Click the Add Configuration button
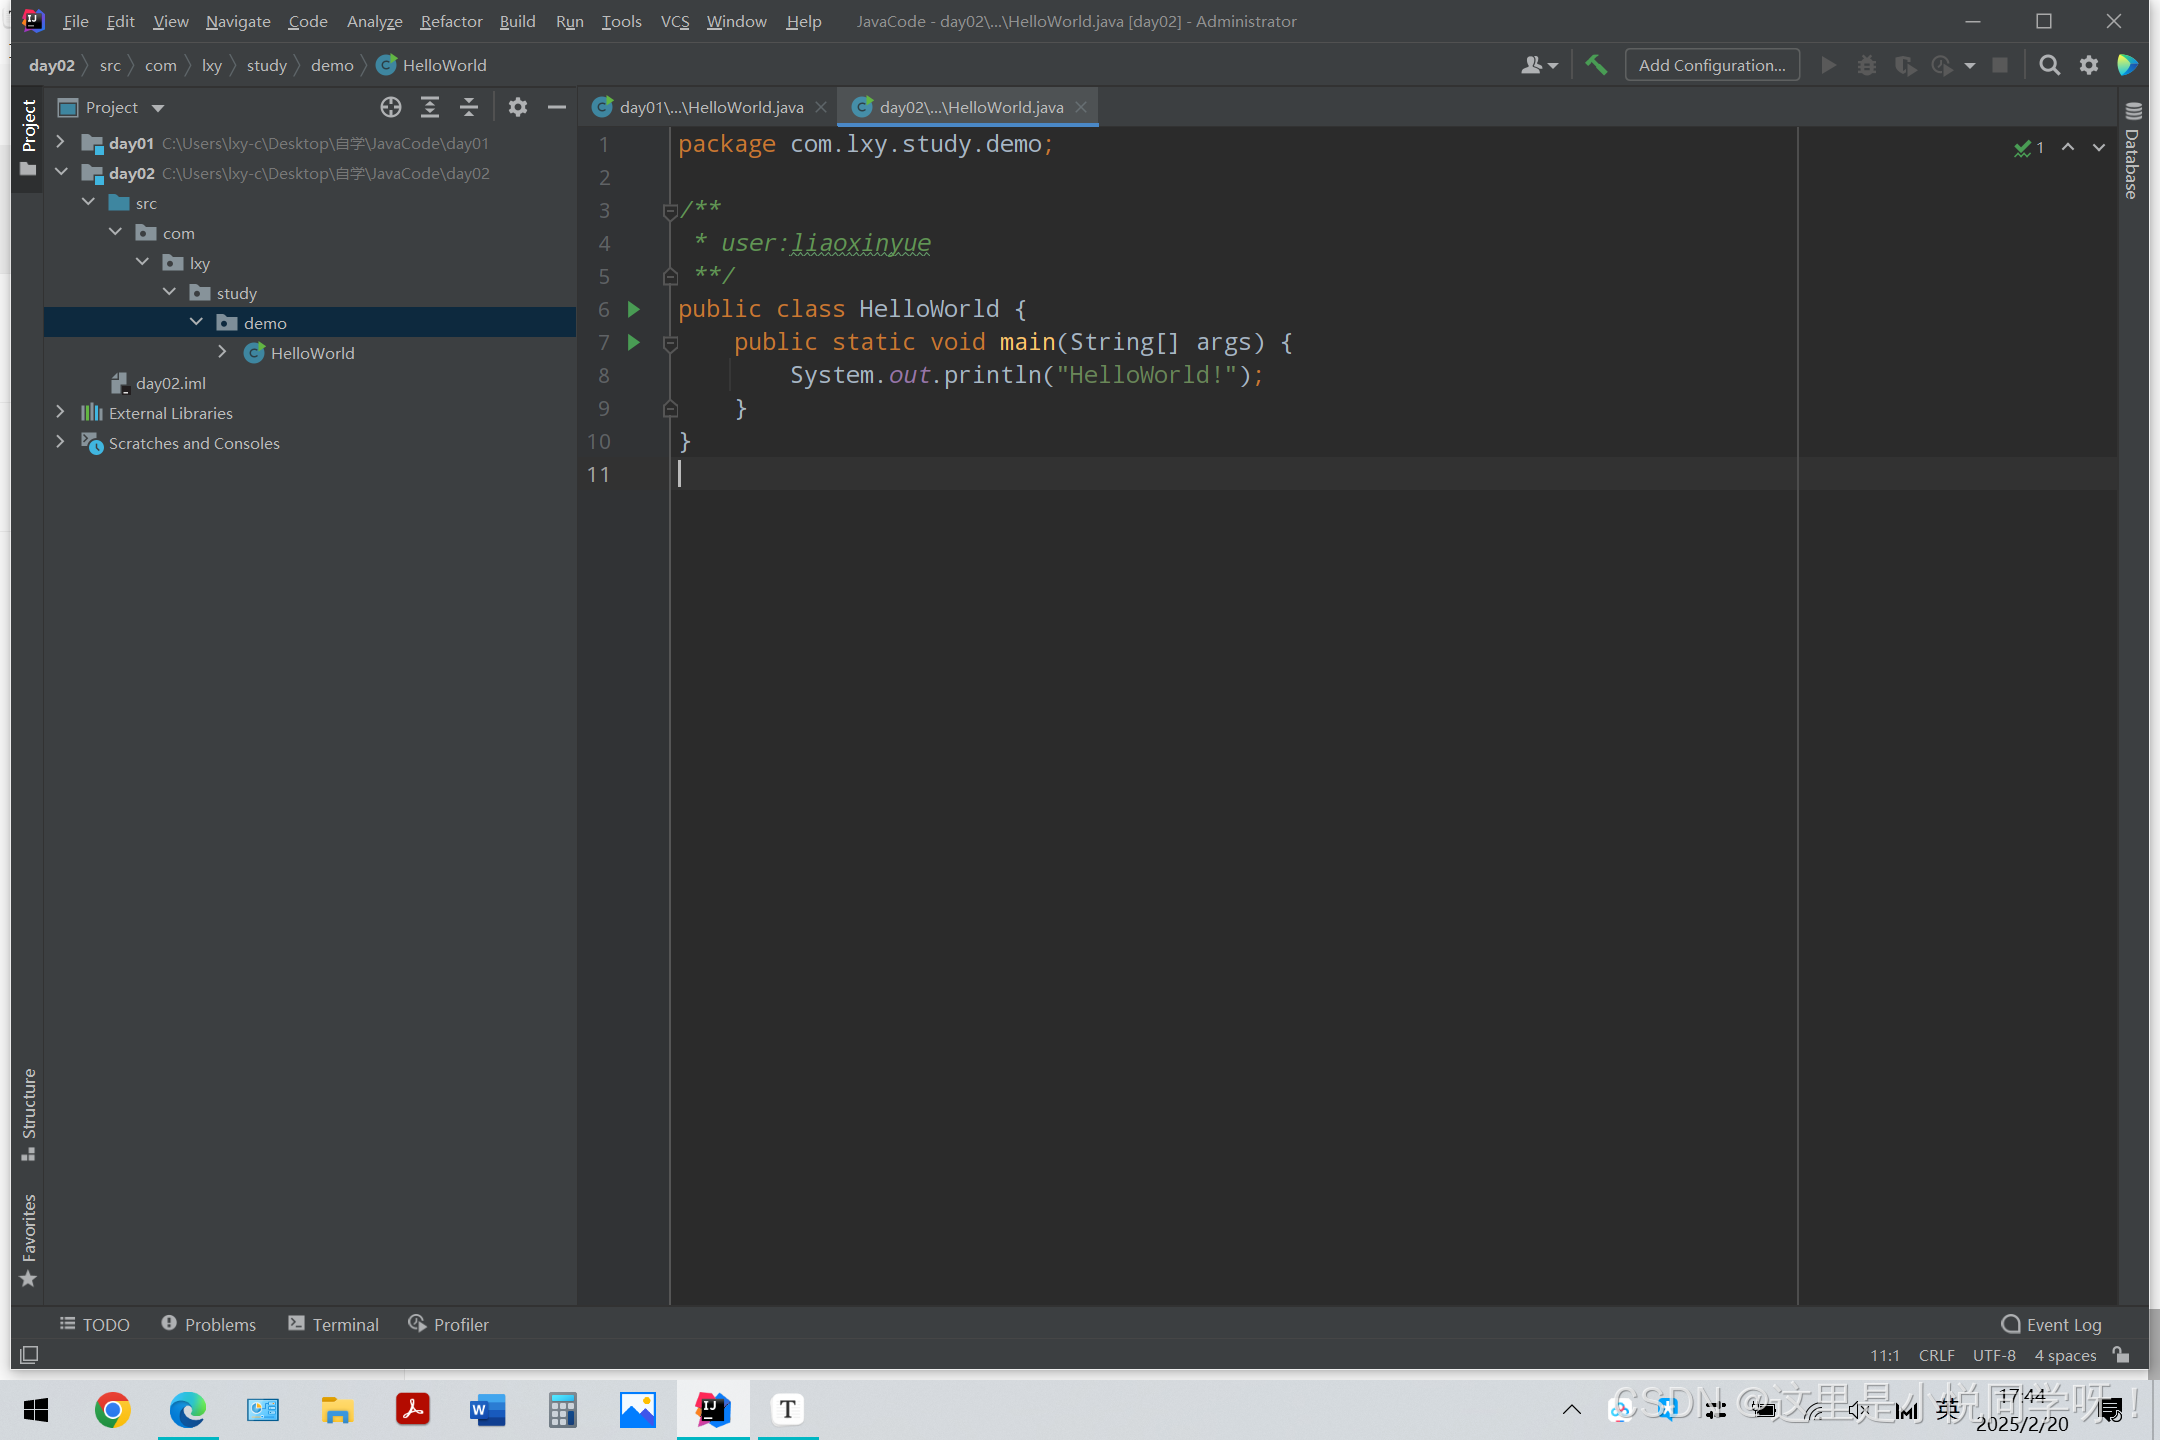This screenshot has width=2160, height=1440. [1711, 65]
